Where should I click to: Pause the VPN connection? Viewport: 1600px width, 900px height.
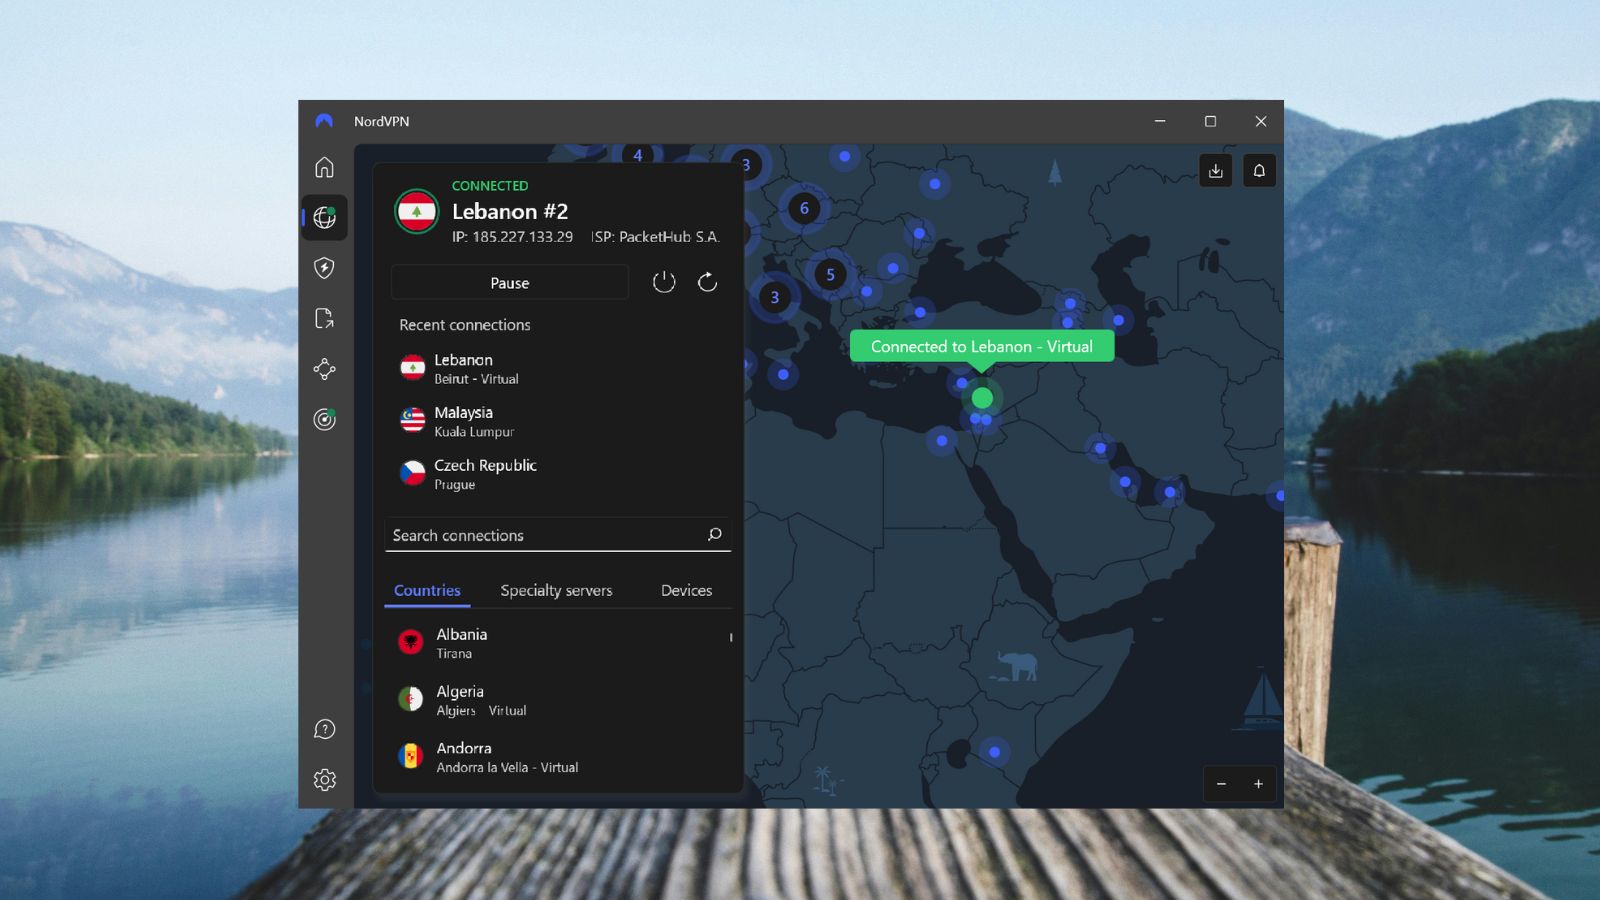[509, 283]
